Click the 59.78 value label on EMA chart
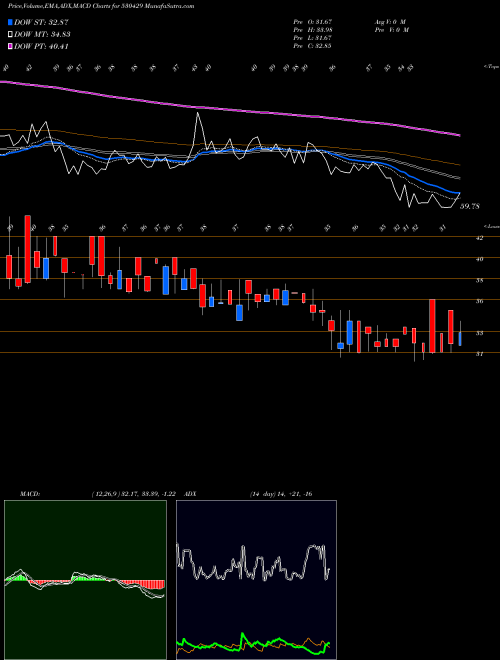The width and height of the screenshot is (500, 660). 470,206
